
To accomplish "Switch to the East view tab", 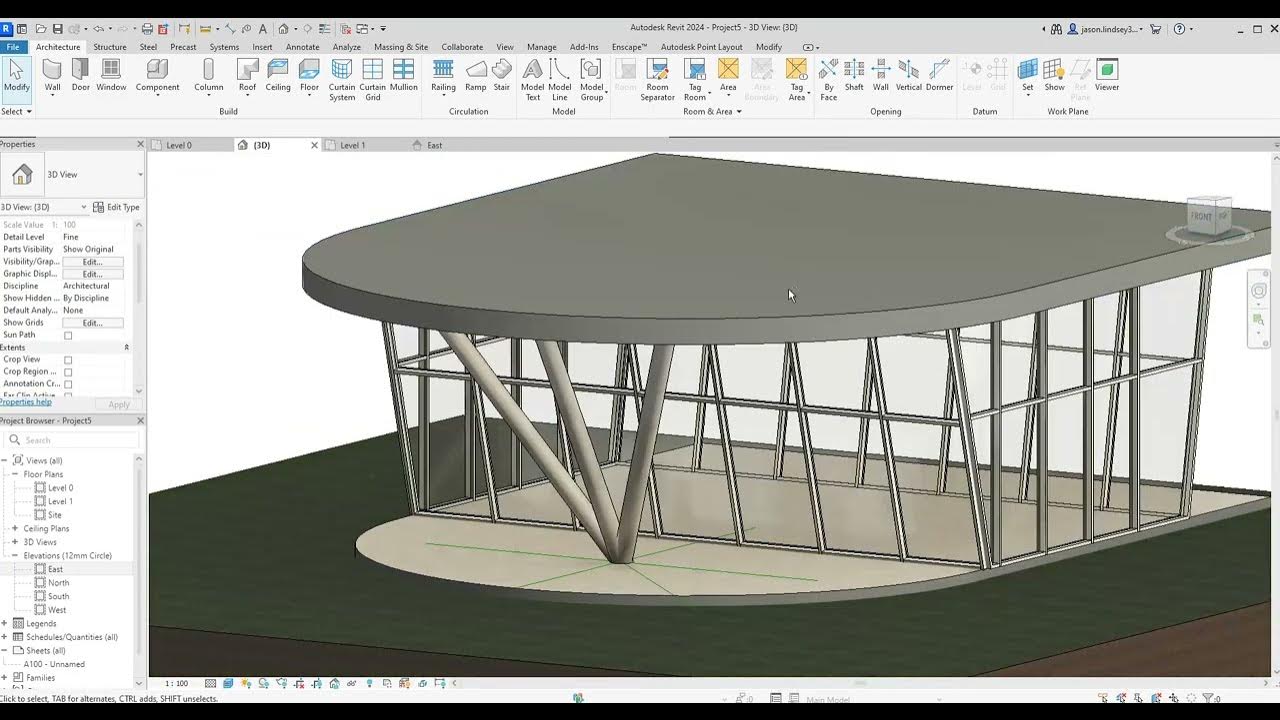I will point(434,145).
